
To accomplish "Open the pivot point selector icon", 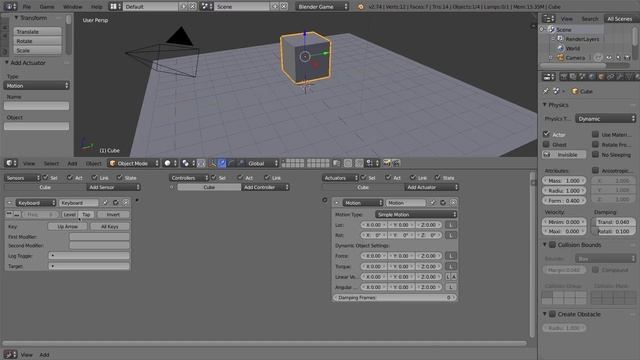I will 188,163.
